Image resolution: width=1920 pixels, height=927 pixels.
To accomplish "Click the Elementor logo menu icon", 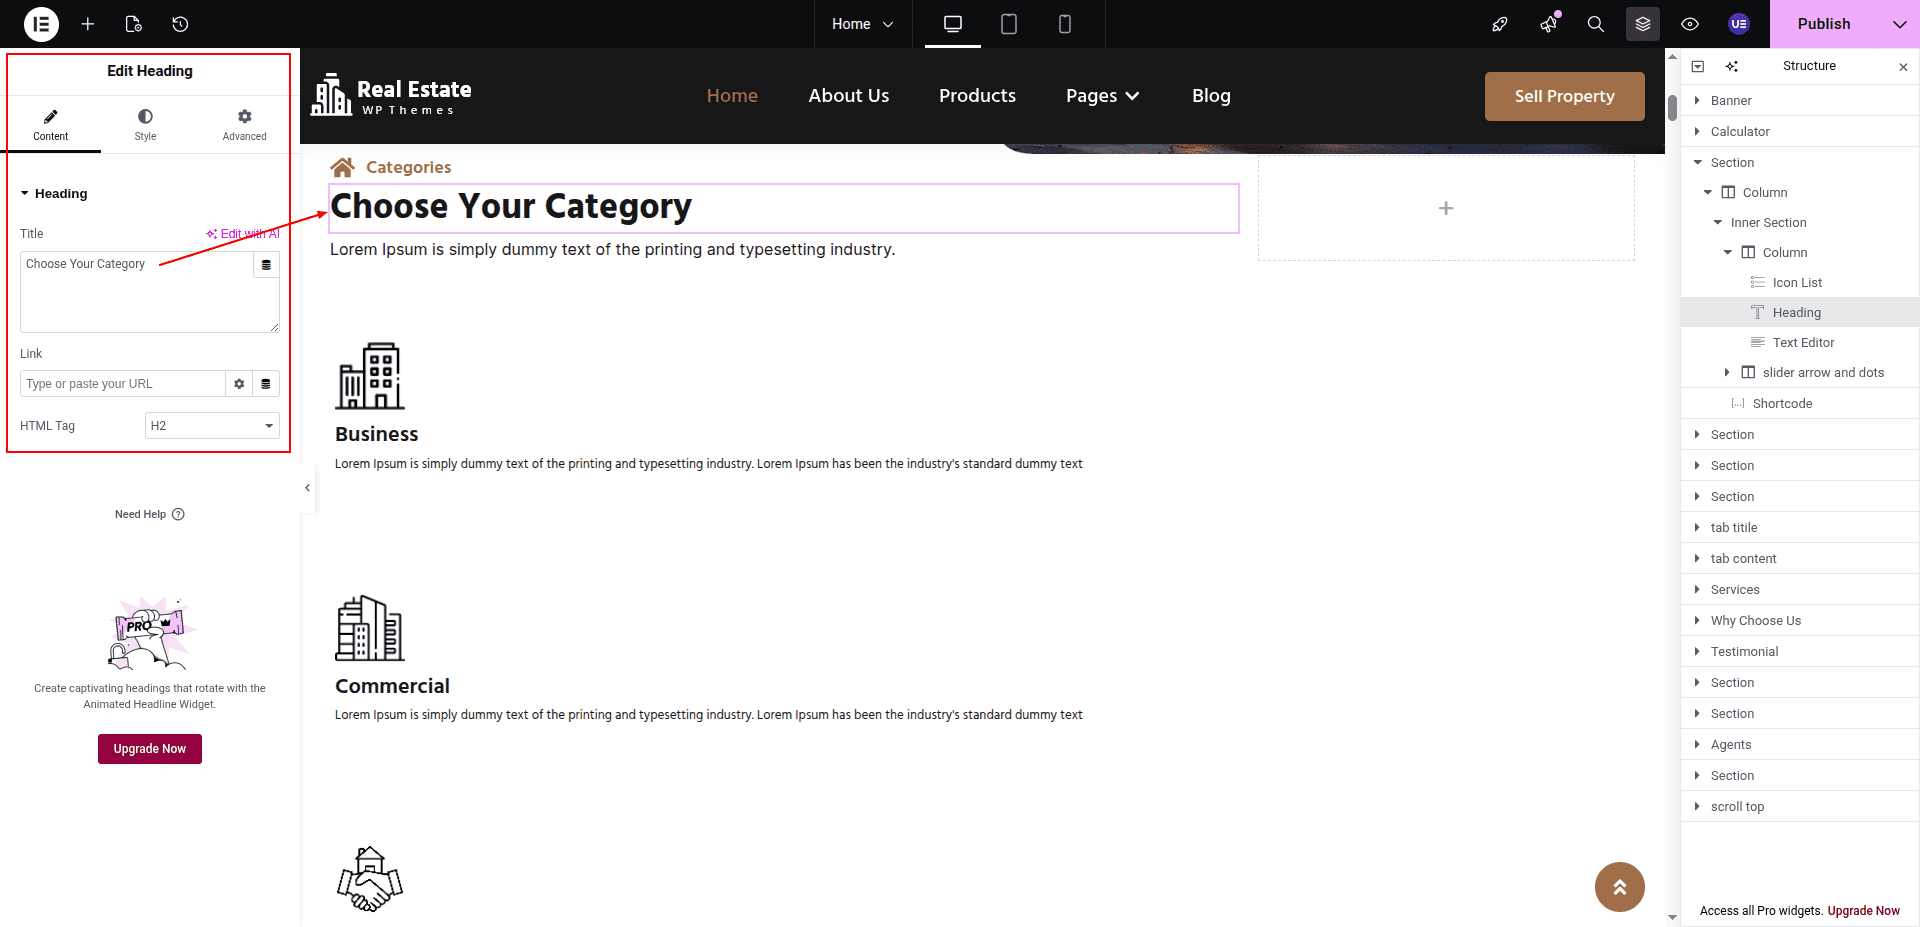I will 41,24.
